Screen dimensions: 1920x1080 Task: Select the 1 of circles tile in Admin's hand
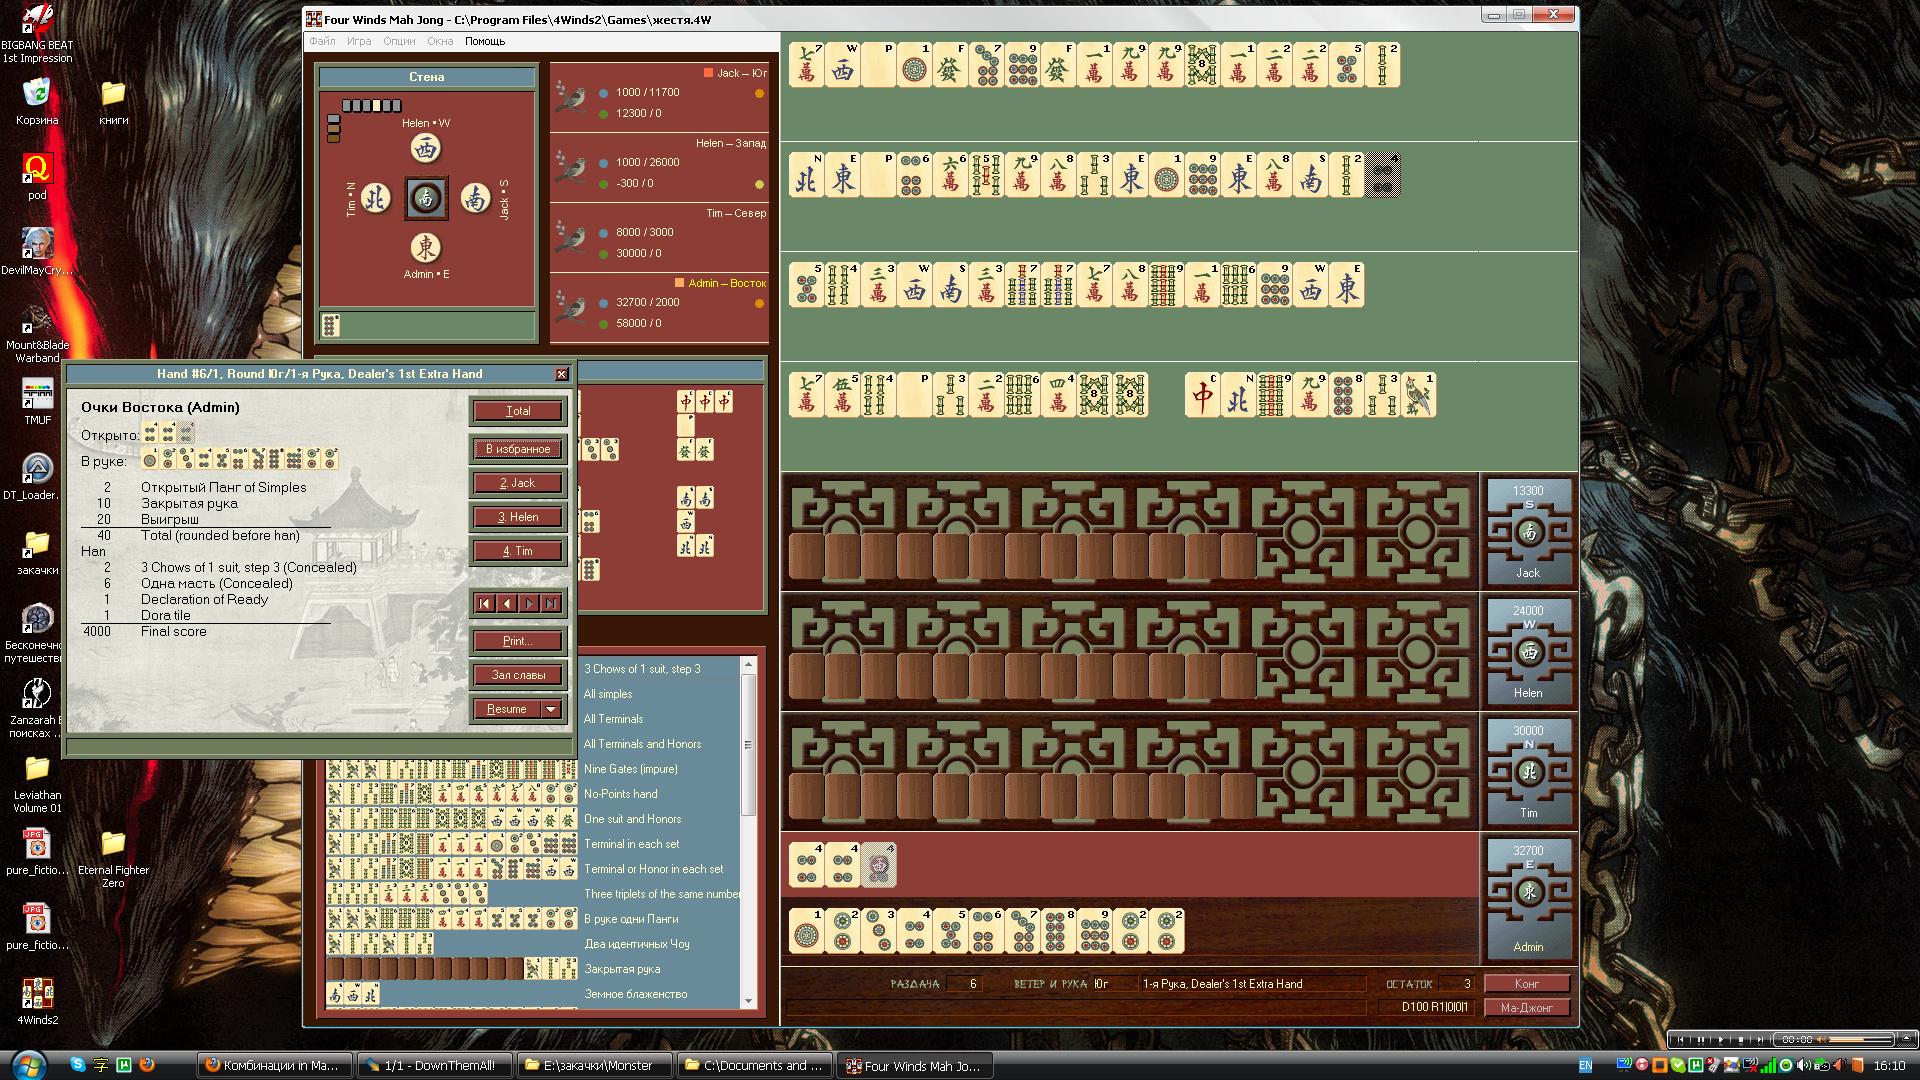[x=807, y=930]
